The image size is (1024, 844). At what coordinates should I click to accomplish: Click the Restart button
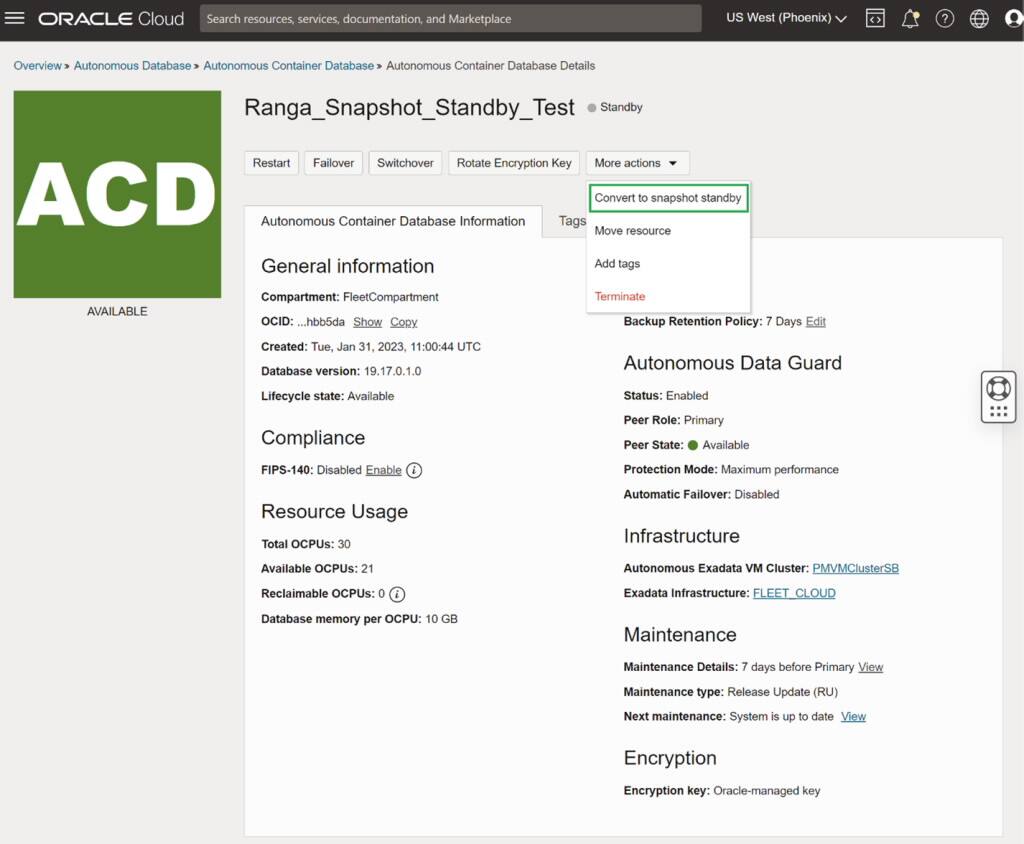click(x=271, y=162)
